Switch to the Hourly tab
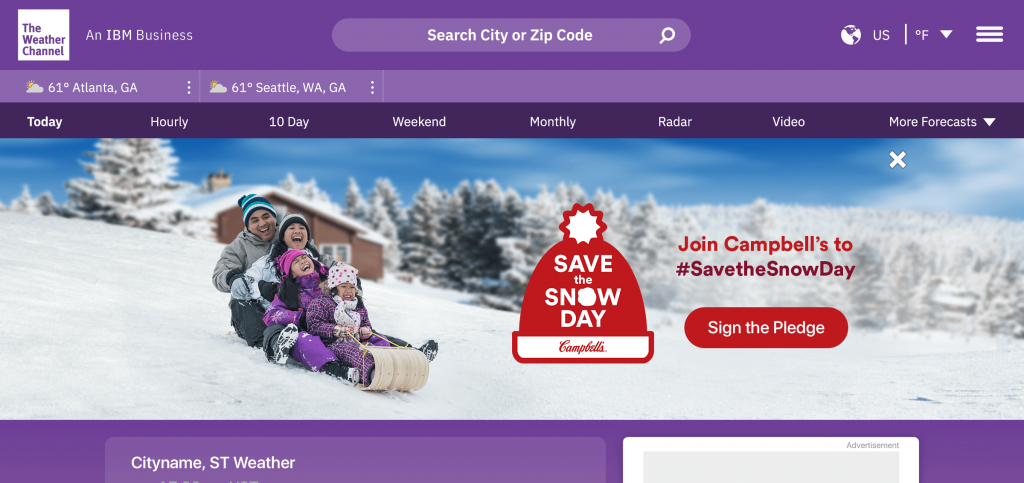Screen dimensions: 1024x483 169,122
